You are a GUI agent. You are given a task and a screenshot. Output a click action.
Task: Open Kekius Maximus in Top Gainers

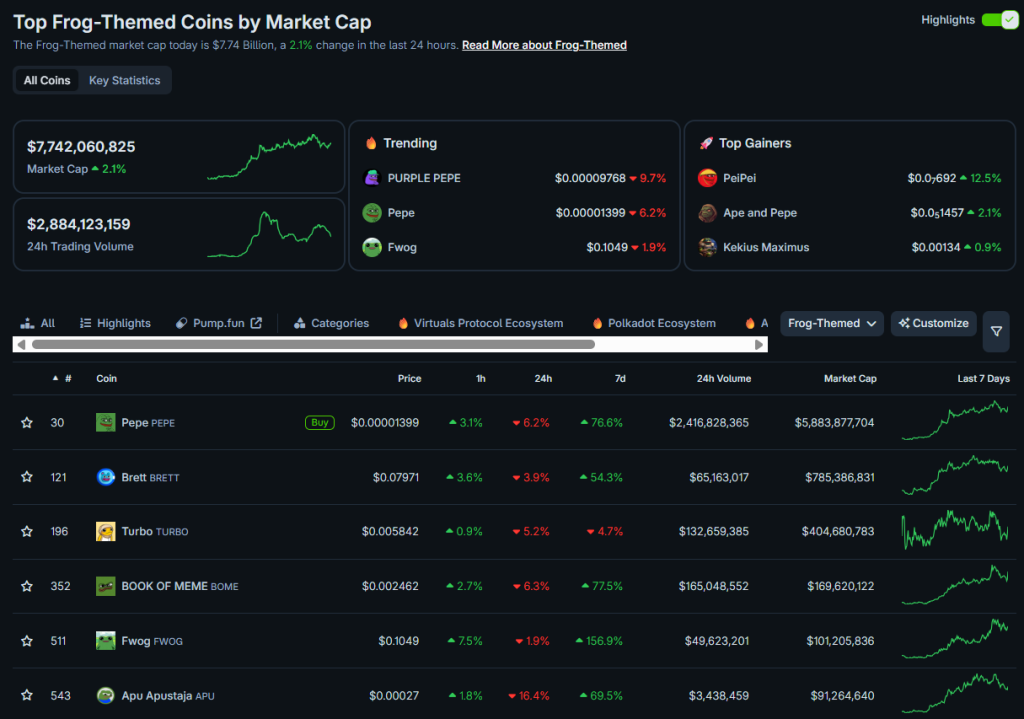766,248
